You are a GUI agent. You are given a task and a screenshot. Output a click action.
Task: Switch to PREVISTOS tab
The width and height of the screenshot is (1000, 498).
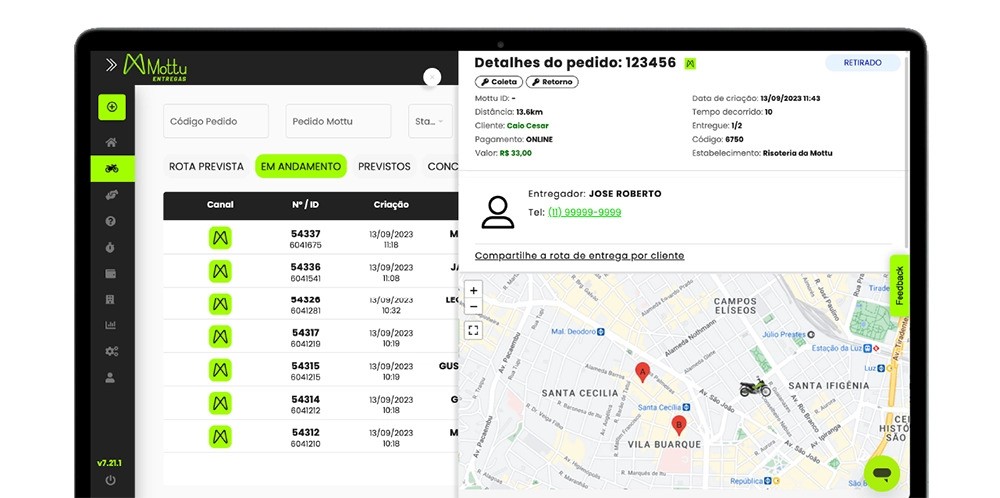pos(384,166)
